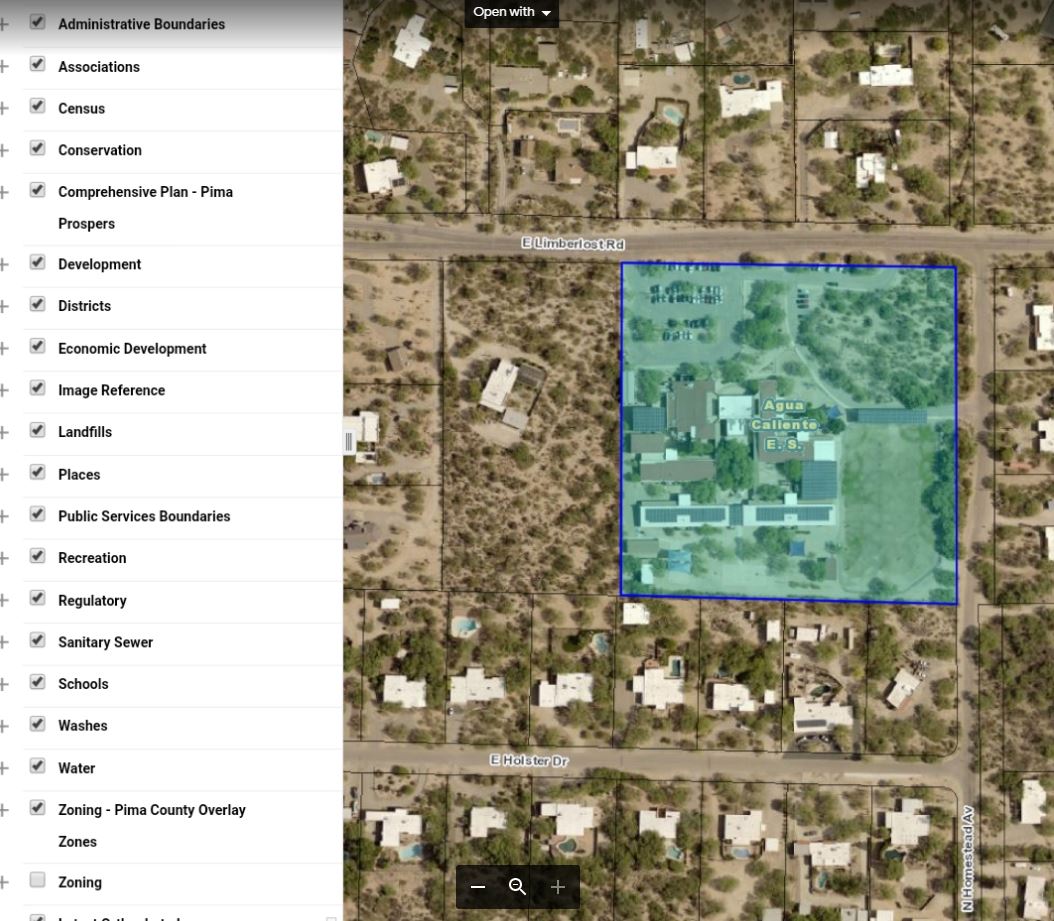This screenshot has height=921, width=1054.
Task: Select the Conservation layer label
Action: click(100, 150)
